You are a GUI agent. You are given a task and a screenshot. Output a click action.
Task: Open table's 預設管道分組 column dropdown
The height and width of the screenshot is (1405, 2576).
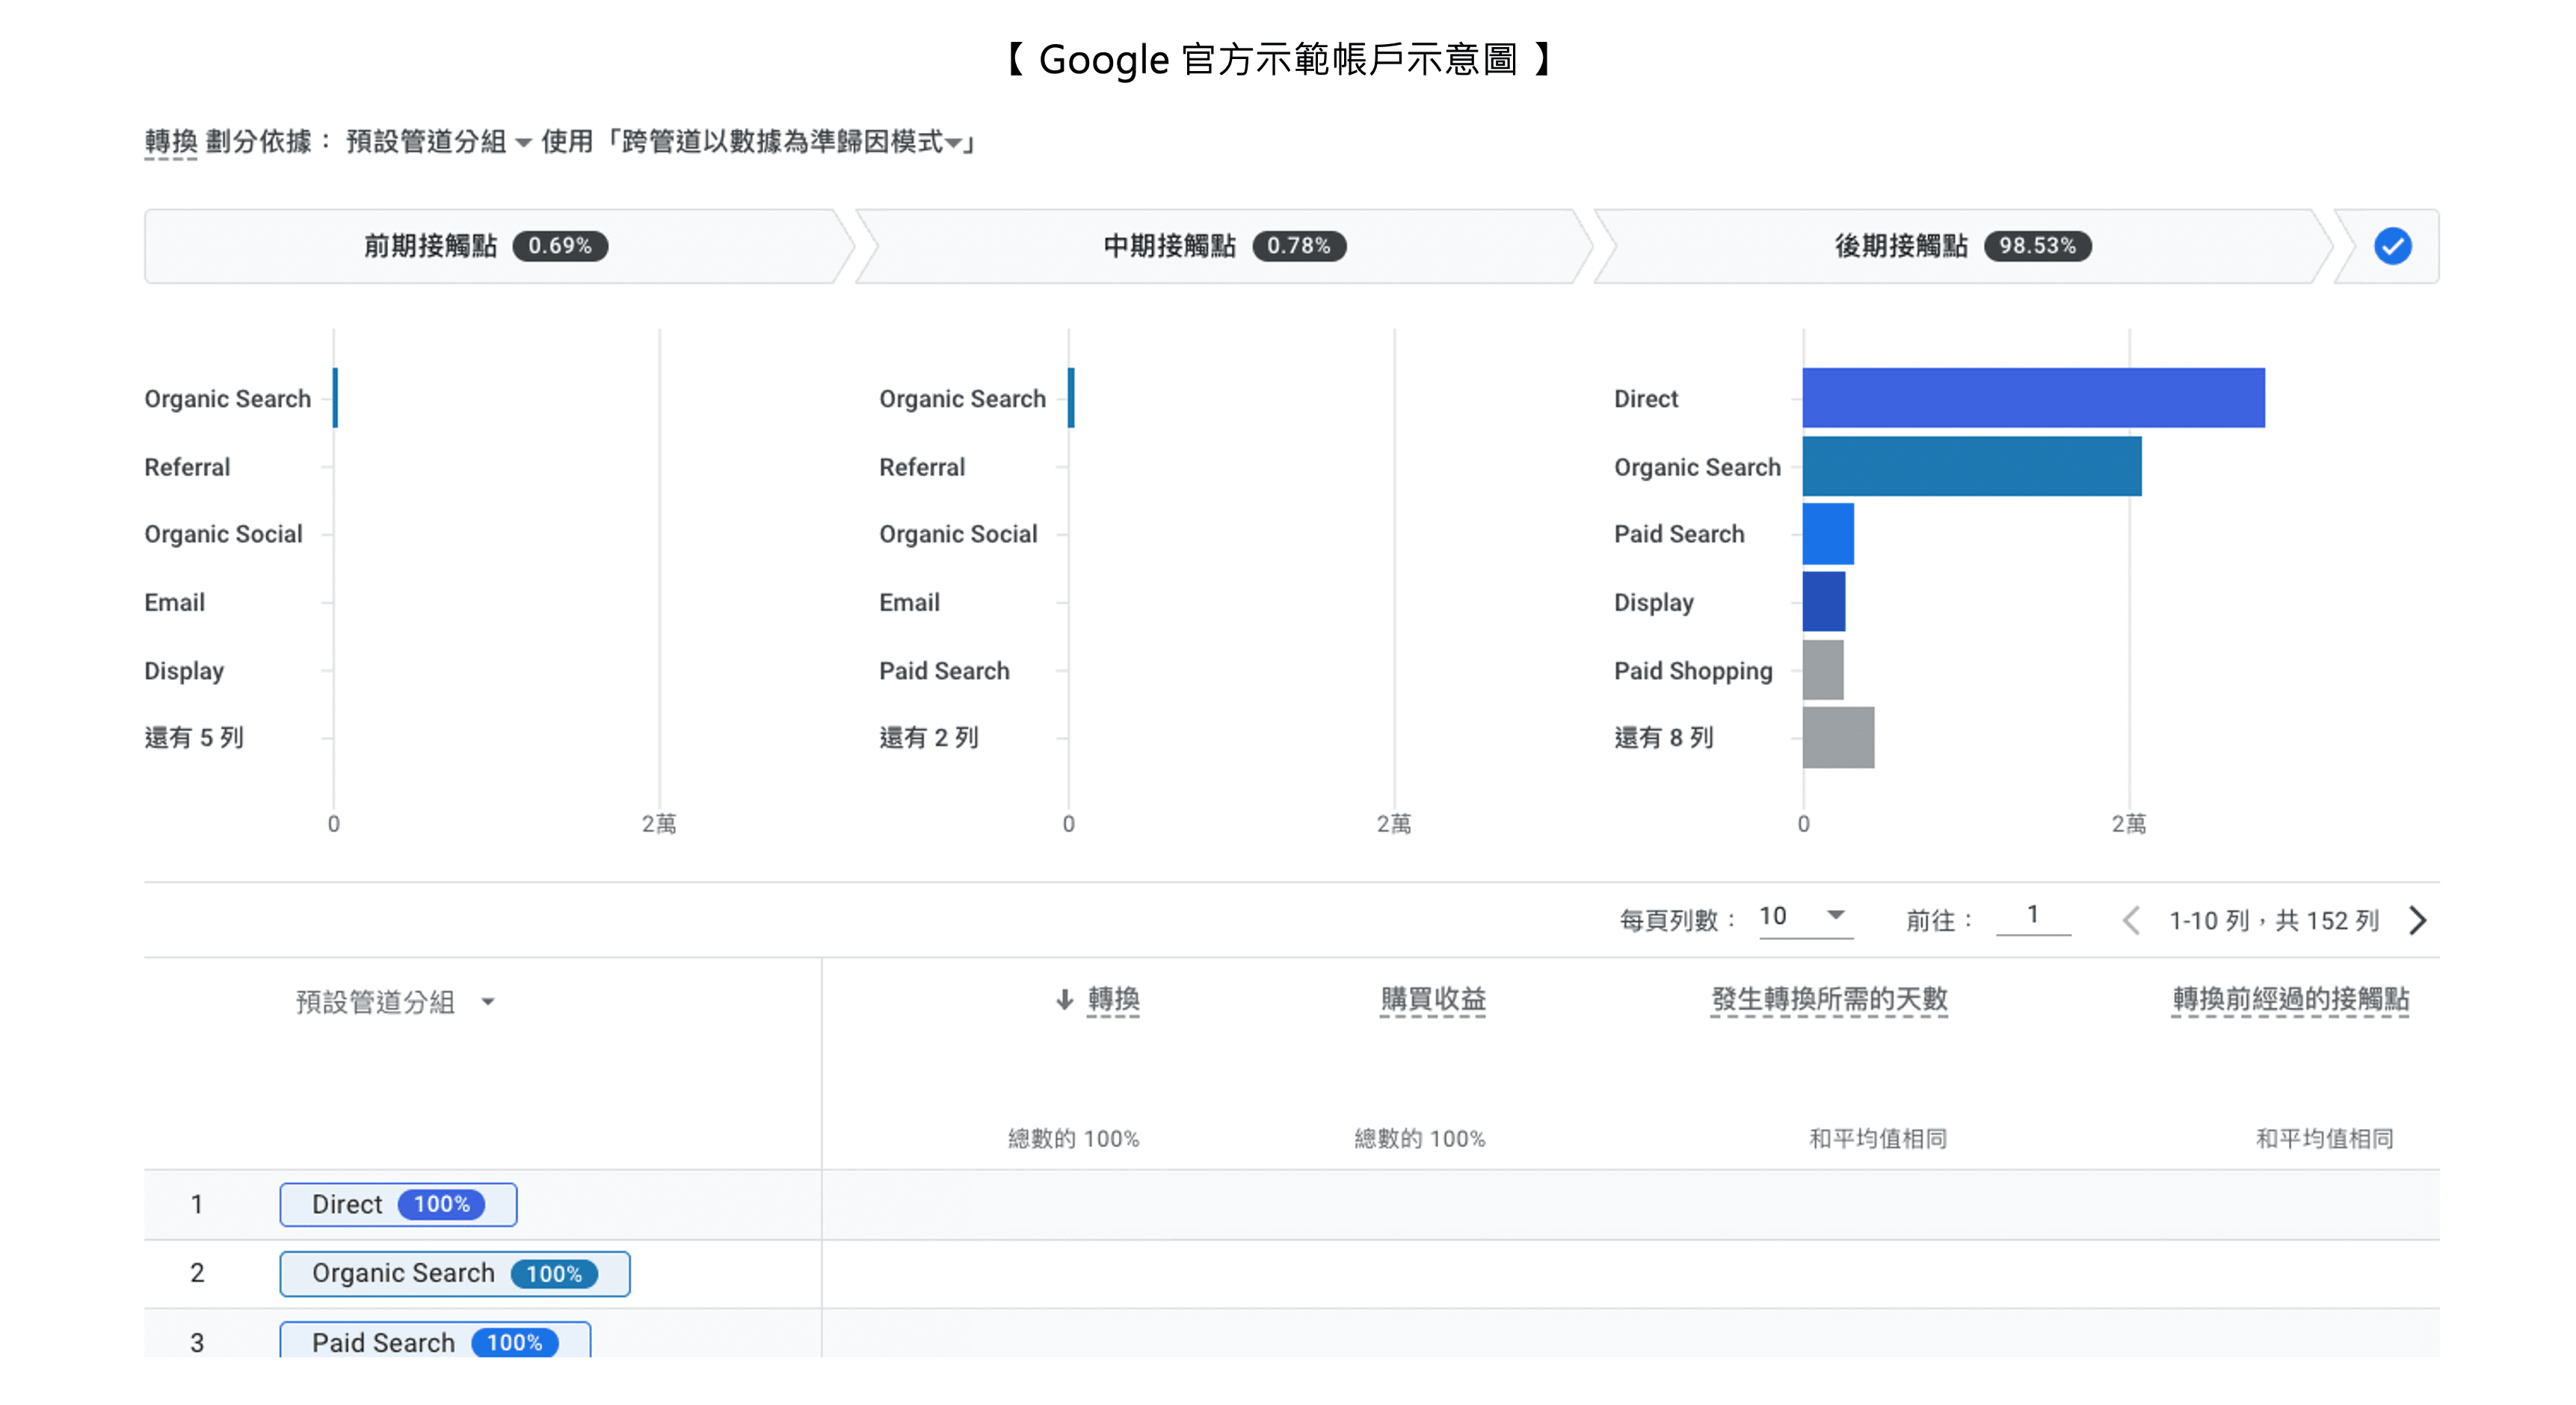coord(488,1001)
